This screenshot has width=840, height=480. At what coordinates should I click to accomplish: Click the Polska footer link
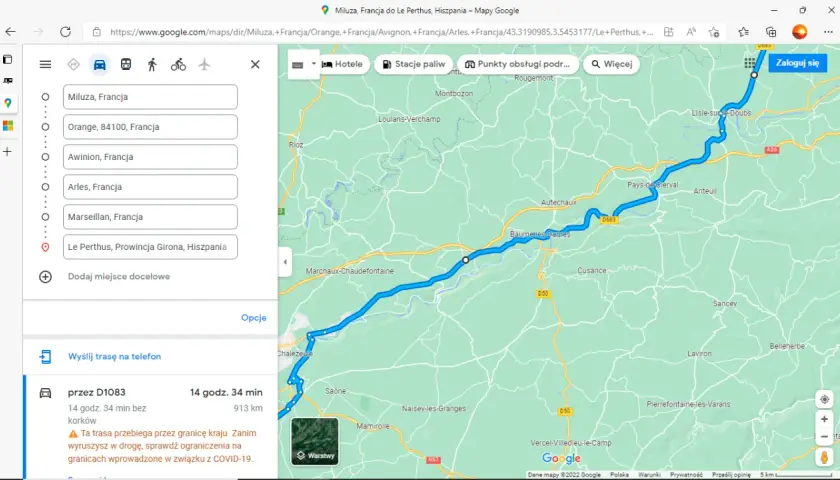(619, 475)
